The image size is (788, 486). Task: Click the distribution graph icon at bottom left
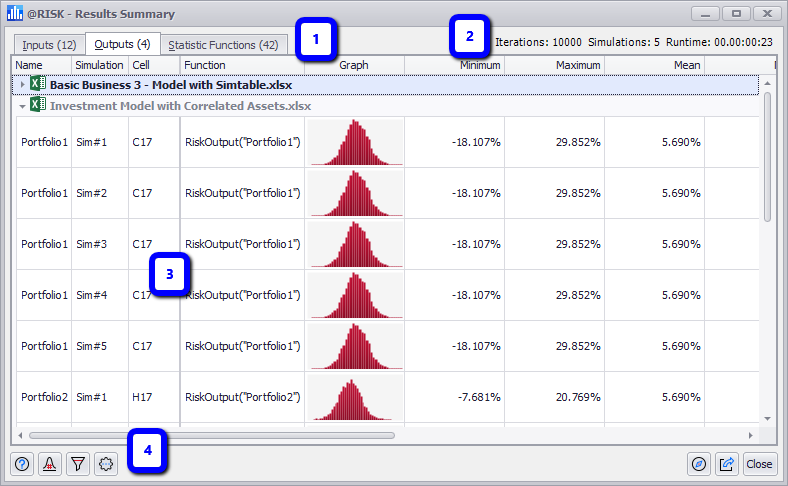(x=50, y=464)
